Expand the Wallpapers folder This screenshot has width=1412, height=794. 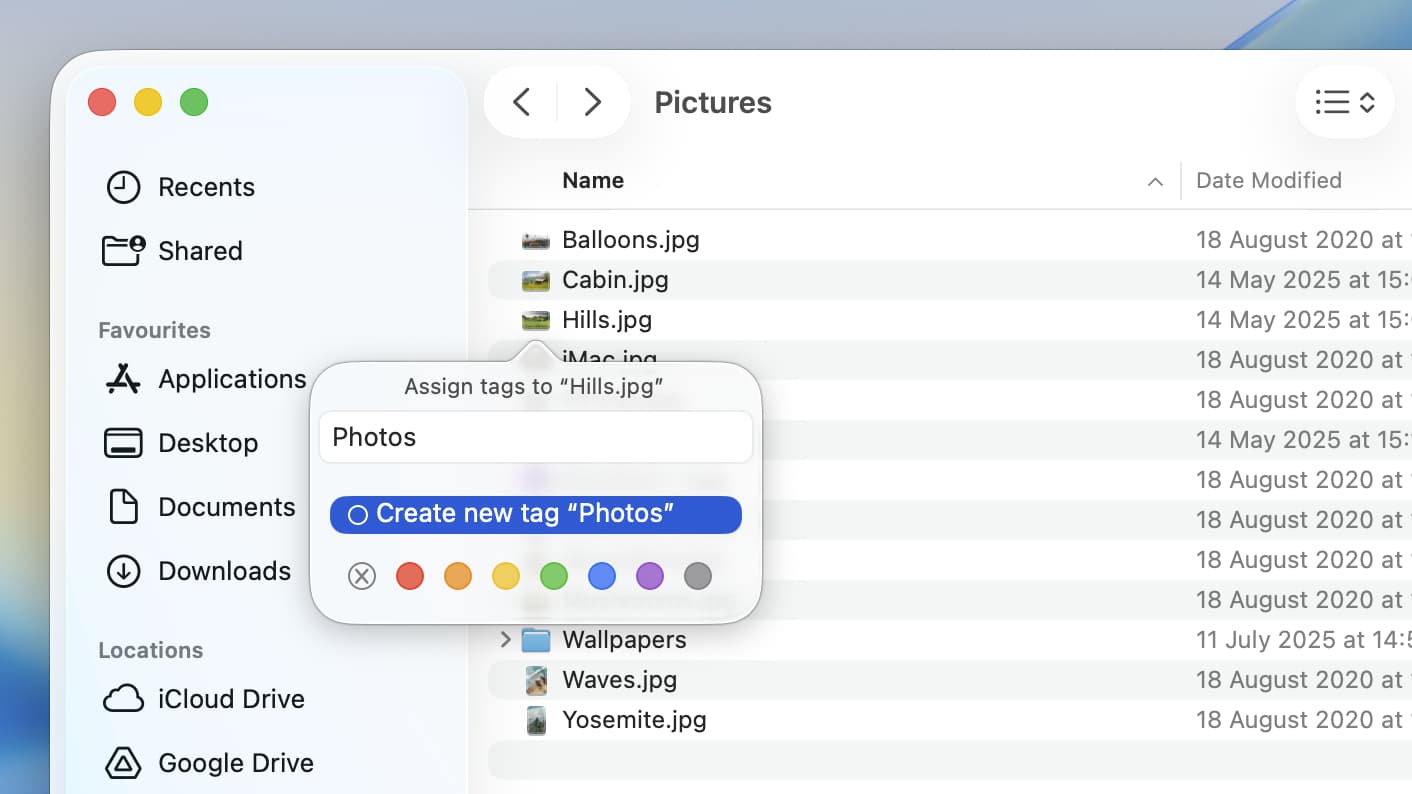tap(504, 640)
